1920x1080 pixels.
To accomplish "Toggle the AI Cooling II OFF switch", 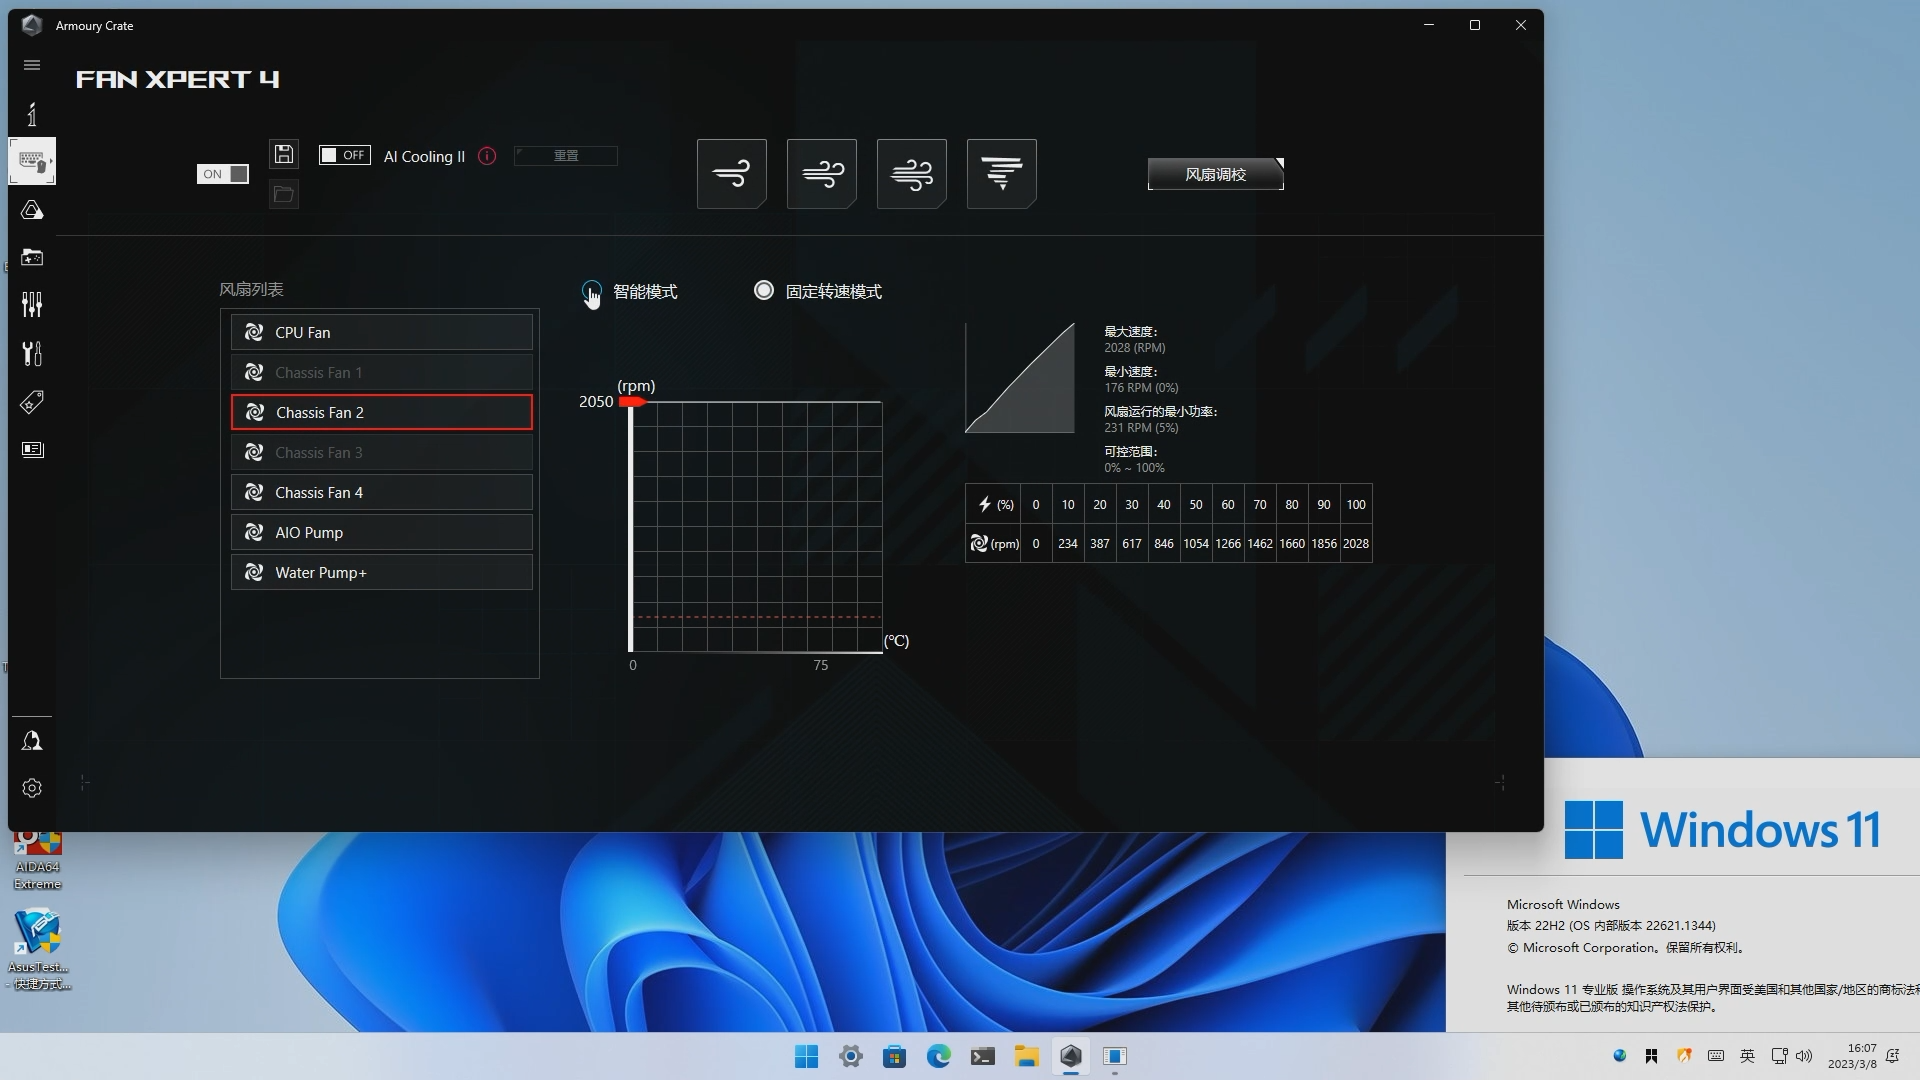I will 344,155.
